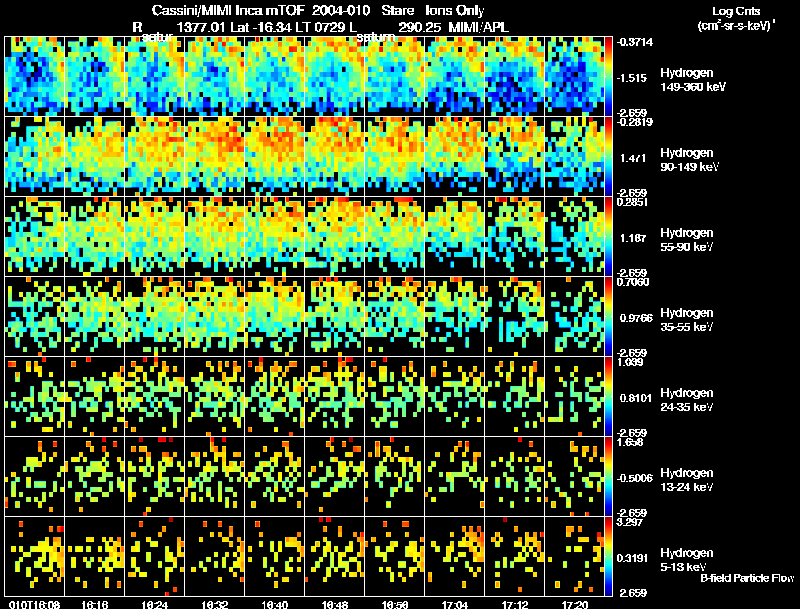Click the 16:56 time axis label
Viewport: 800px width, 609px height.
(x=394, y=604)
